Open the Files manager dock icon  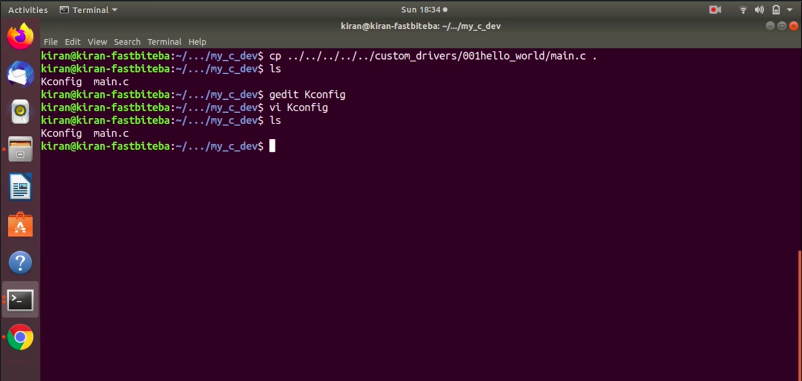point(20,149)
